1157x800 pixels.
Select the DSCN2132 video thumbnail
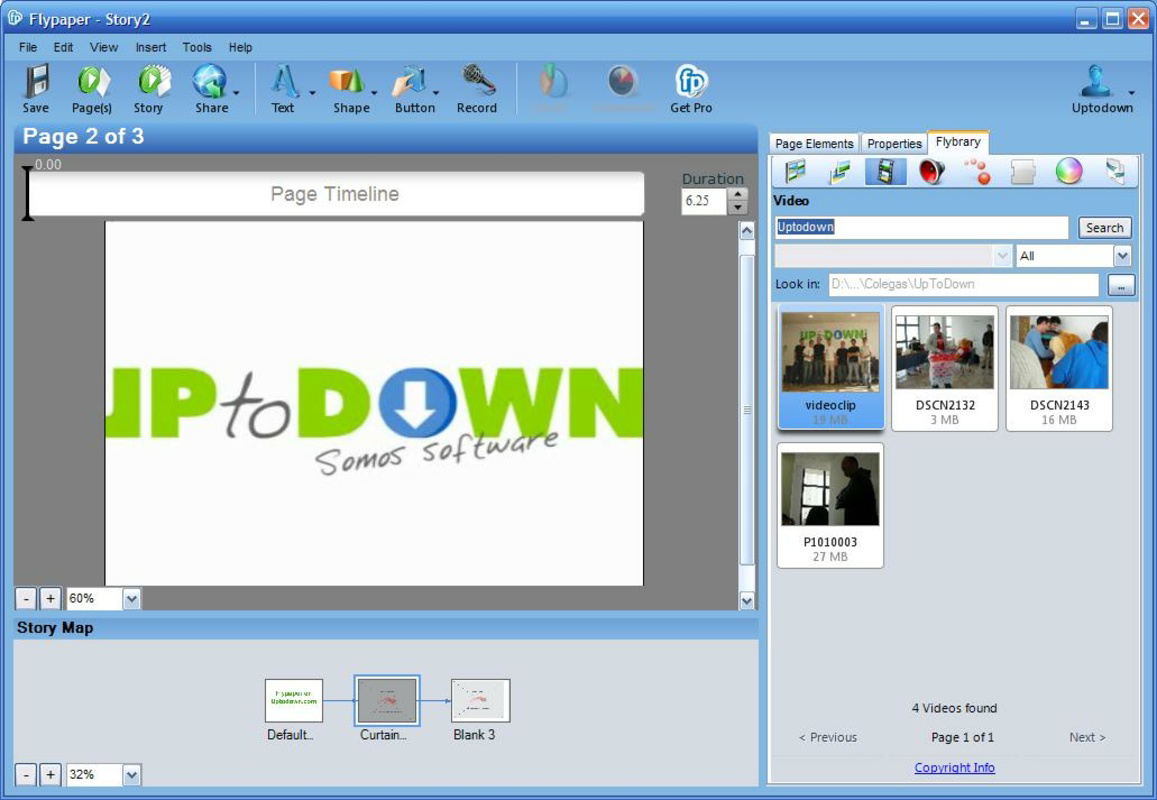click(944, 368)
